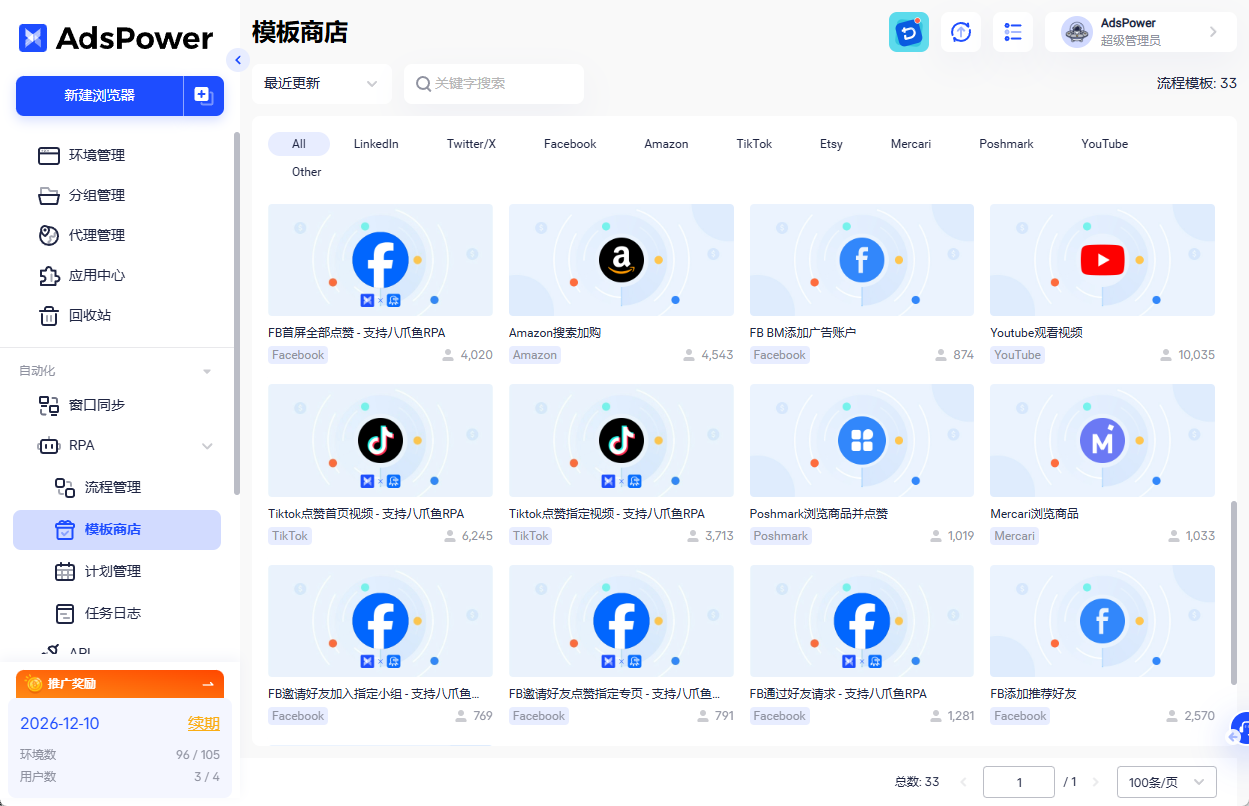Click the Facebook logo on FB首屏全部点赞 card
Viewport: 1249px width, 806px height.
pyautogui.click(x=380, y=260)
